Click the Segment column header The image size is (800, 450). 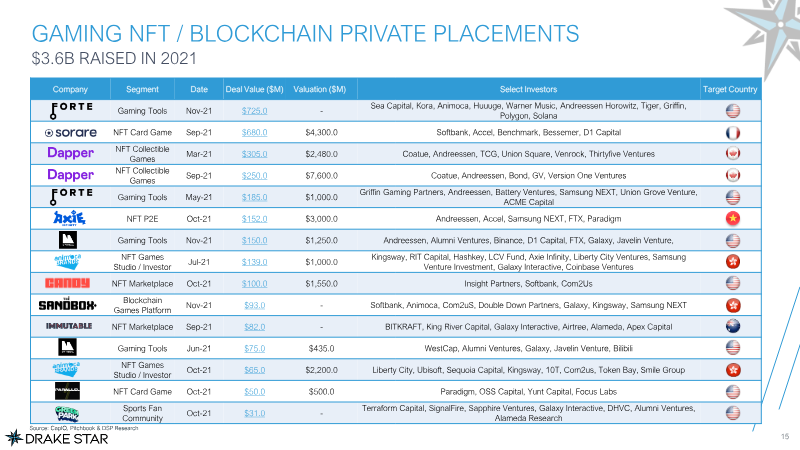[142, 89]
